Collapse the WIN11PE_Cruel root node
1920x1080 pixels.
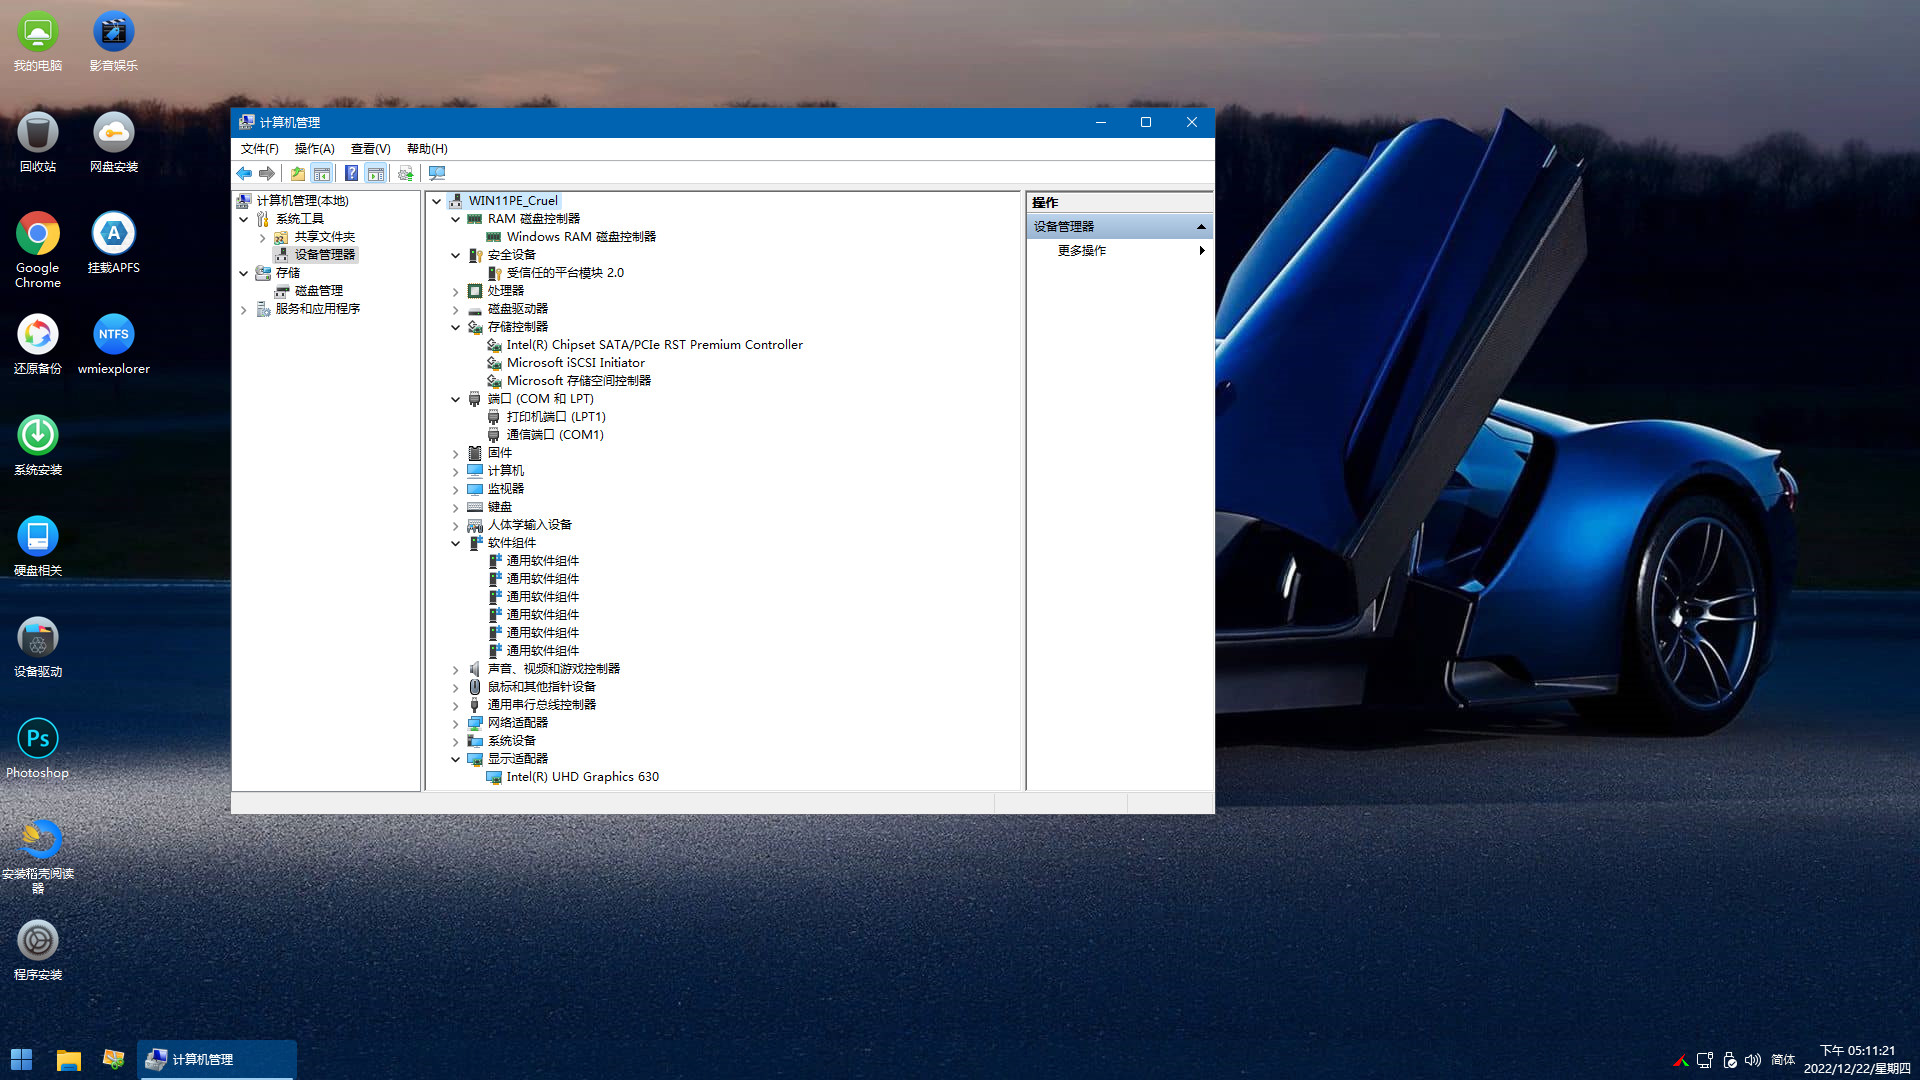coord(437,201)
